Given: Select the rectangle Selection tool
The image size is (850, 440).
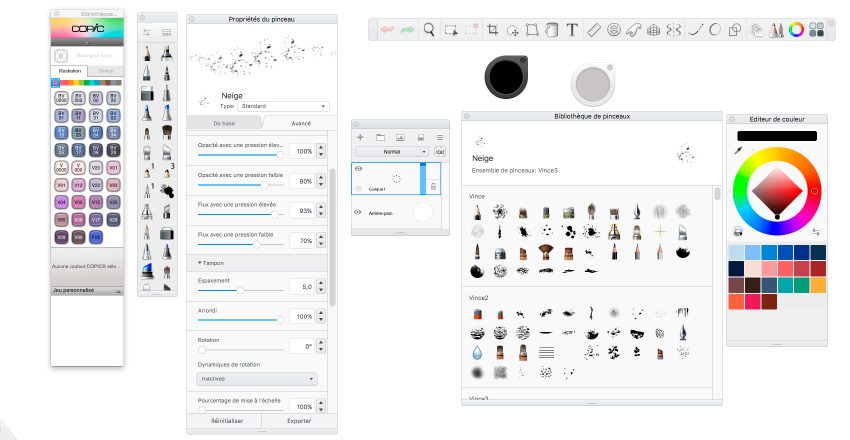Looking at the screenshot, I should pyautogui.click(x=451, y=30).
